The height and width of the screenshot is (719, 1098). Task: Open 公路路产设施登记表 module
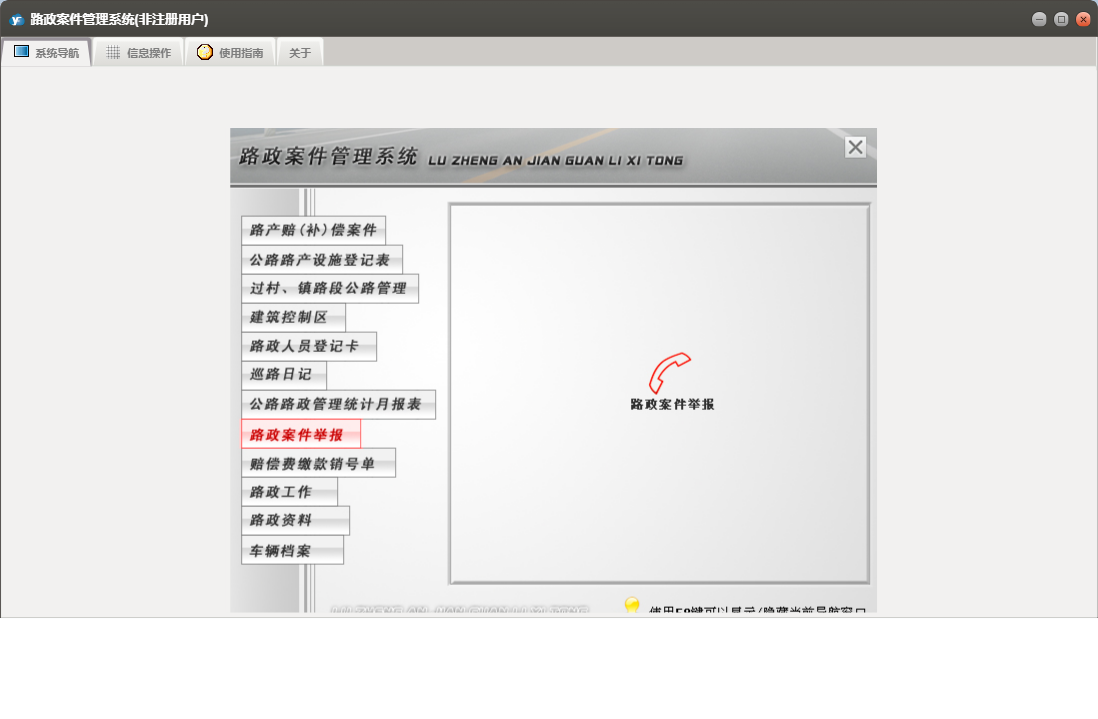click(321, 260)
